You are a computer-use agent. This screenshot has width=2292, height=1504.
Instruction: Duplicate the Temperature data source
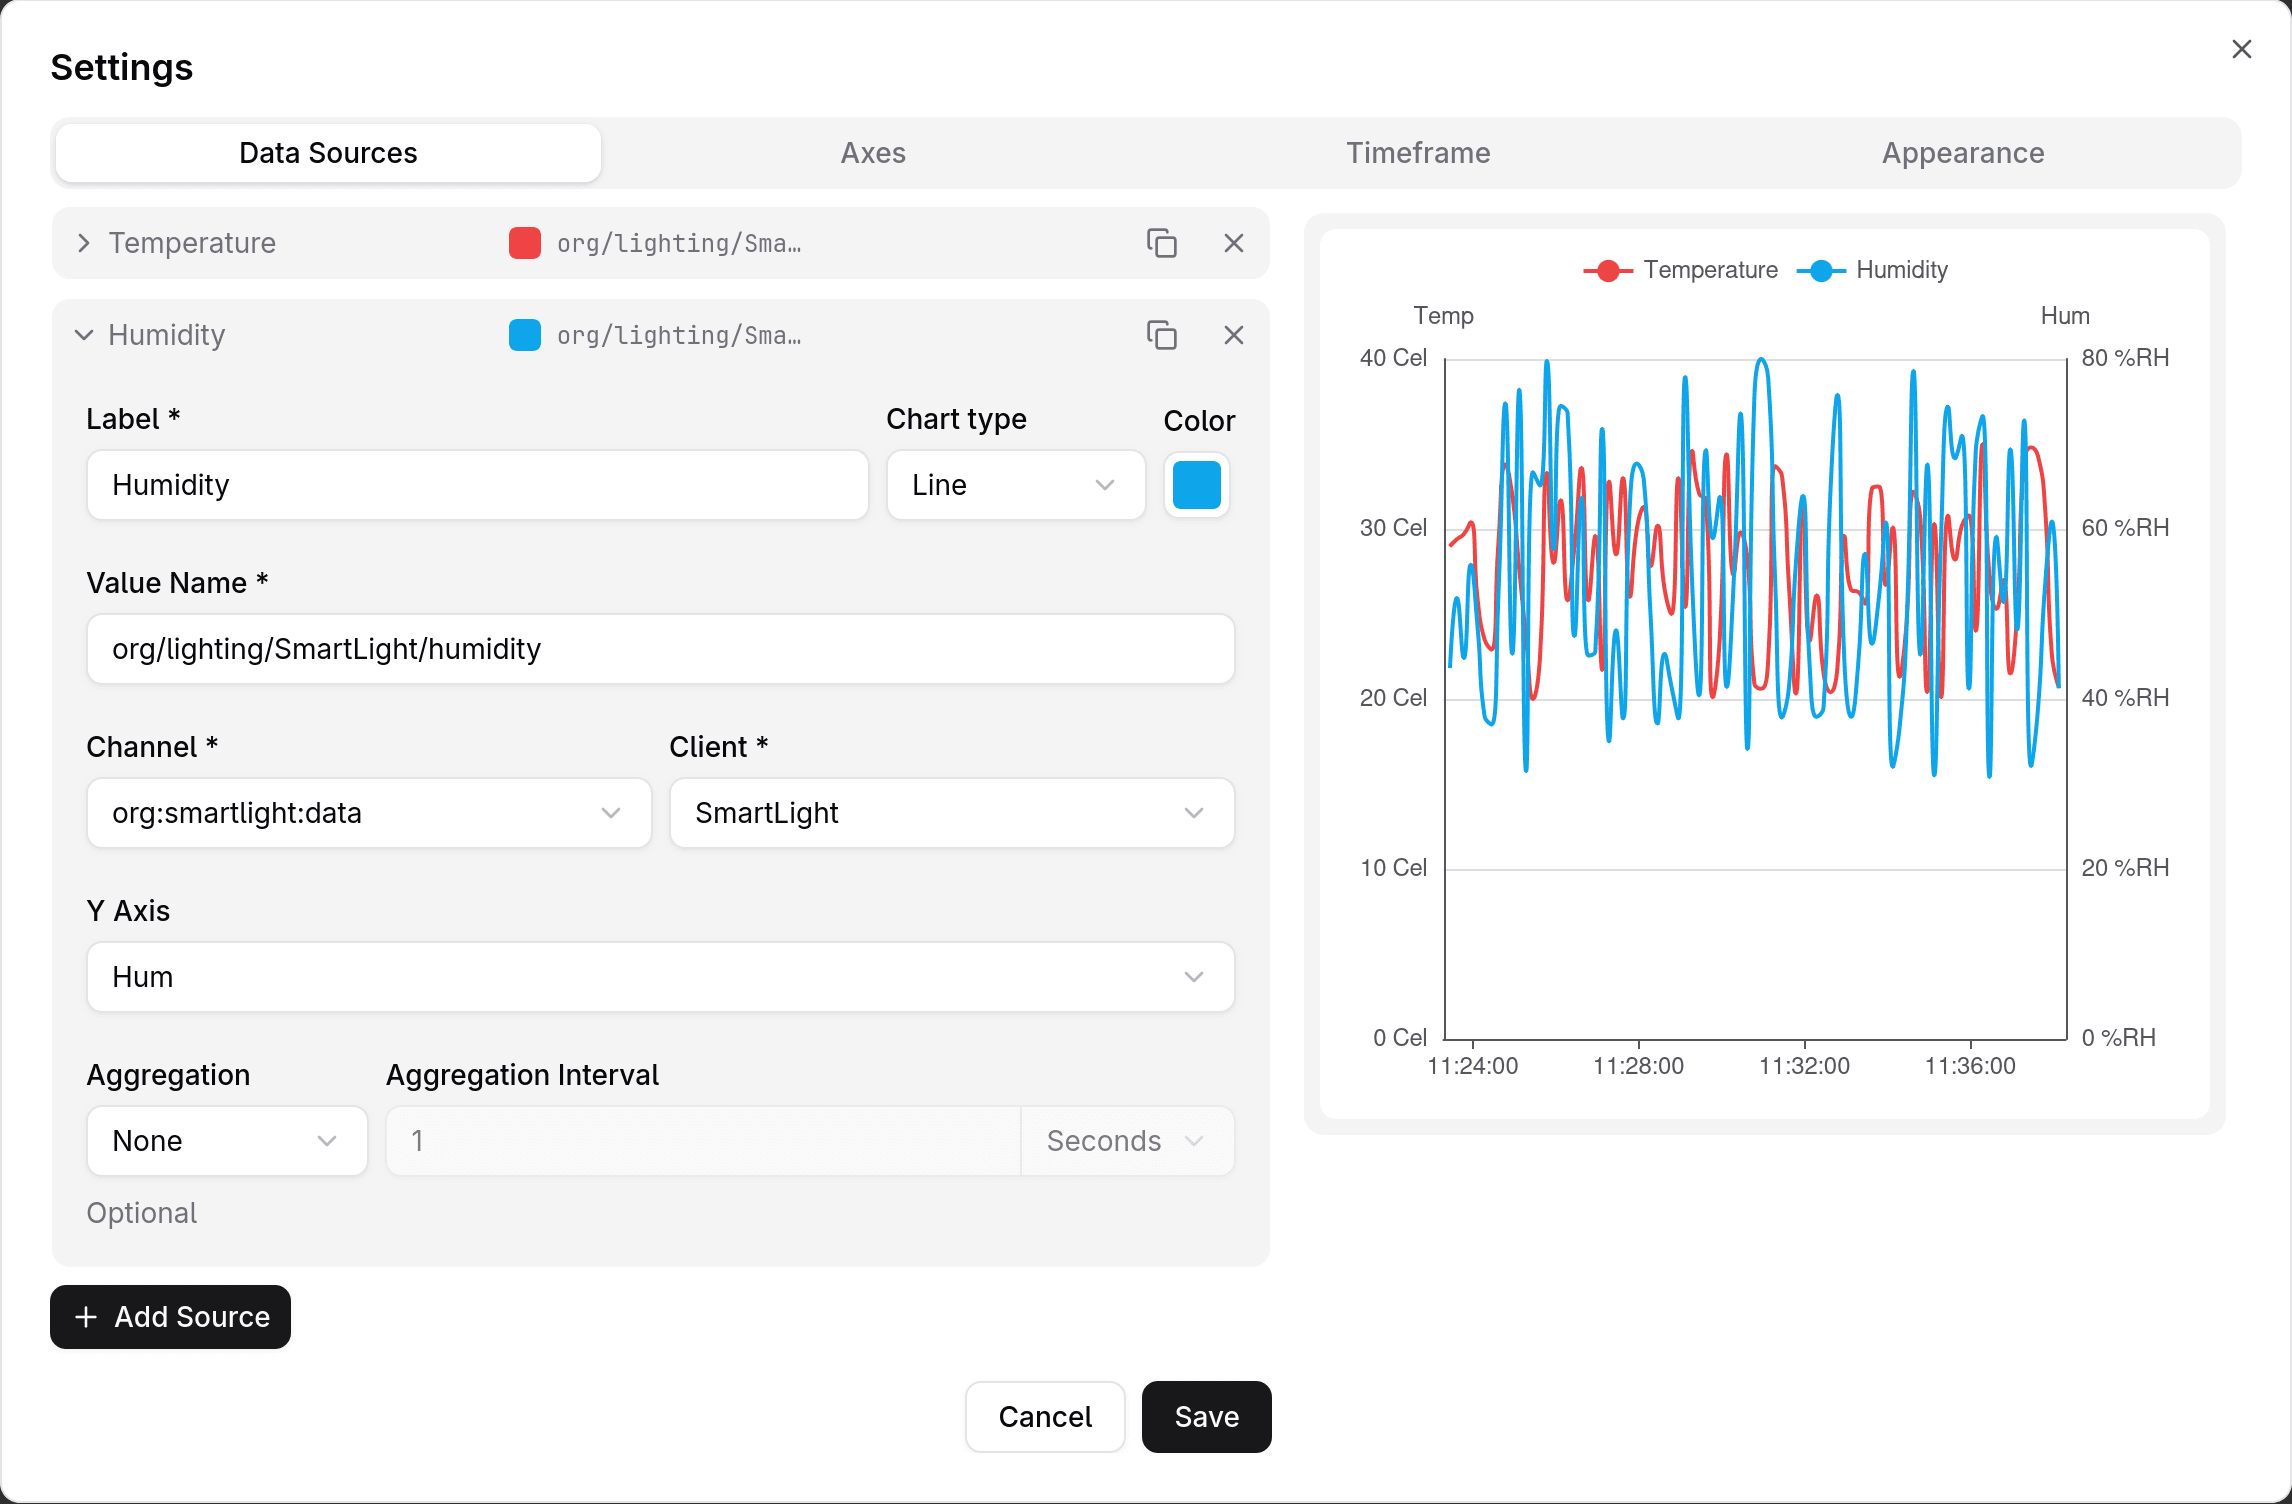pyautogui.click(x=1161, y=243)
